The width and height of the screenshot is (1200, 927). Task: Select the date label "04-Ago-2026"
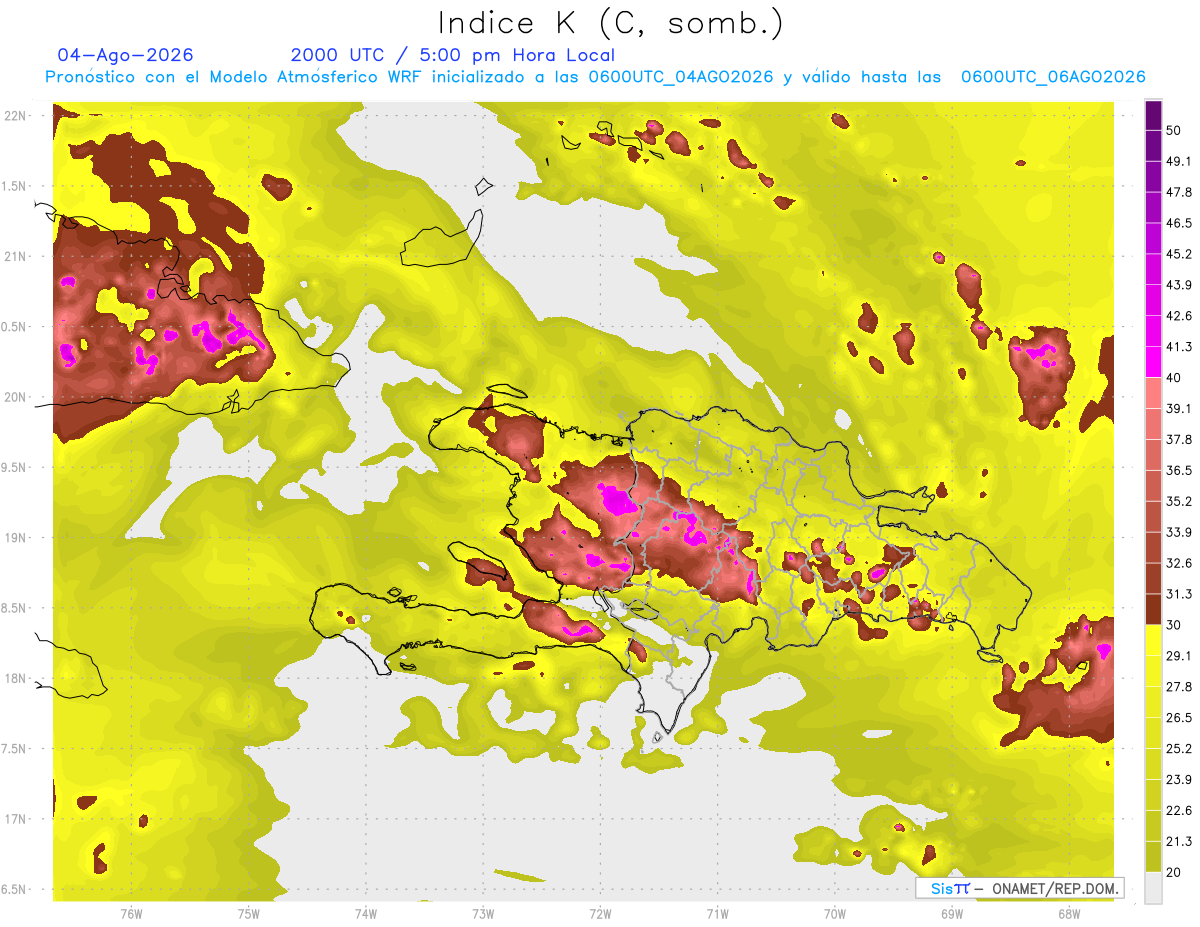(126, 55)
